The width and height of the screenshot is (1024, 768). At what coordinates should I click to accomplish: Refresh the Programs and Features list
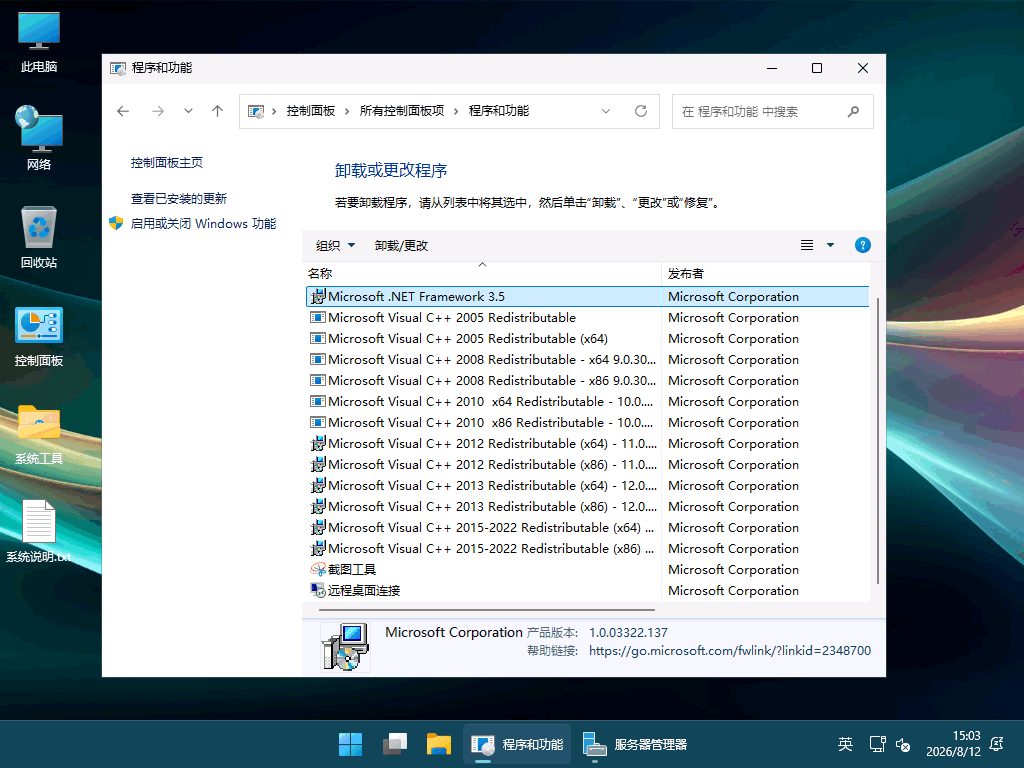point(641,111)
